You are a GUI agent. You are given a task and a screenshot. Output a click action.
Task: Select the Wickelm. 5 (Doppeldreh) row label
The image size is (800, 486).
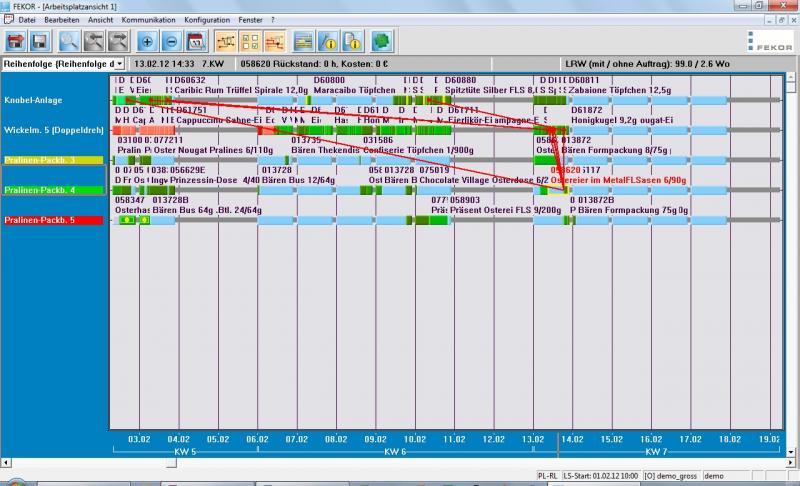54,130
